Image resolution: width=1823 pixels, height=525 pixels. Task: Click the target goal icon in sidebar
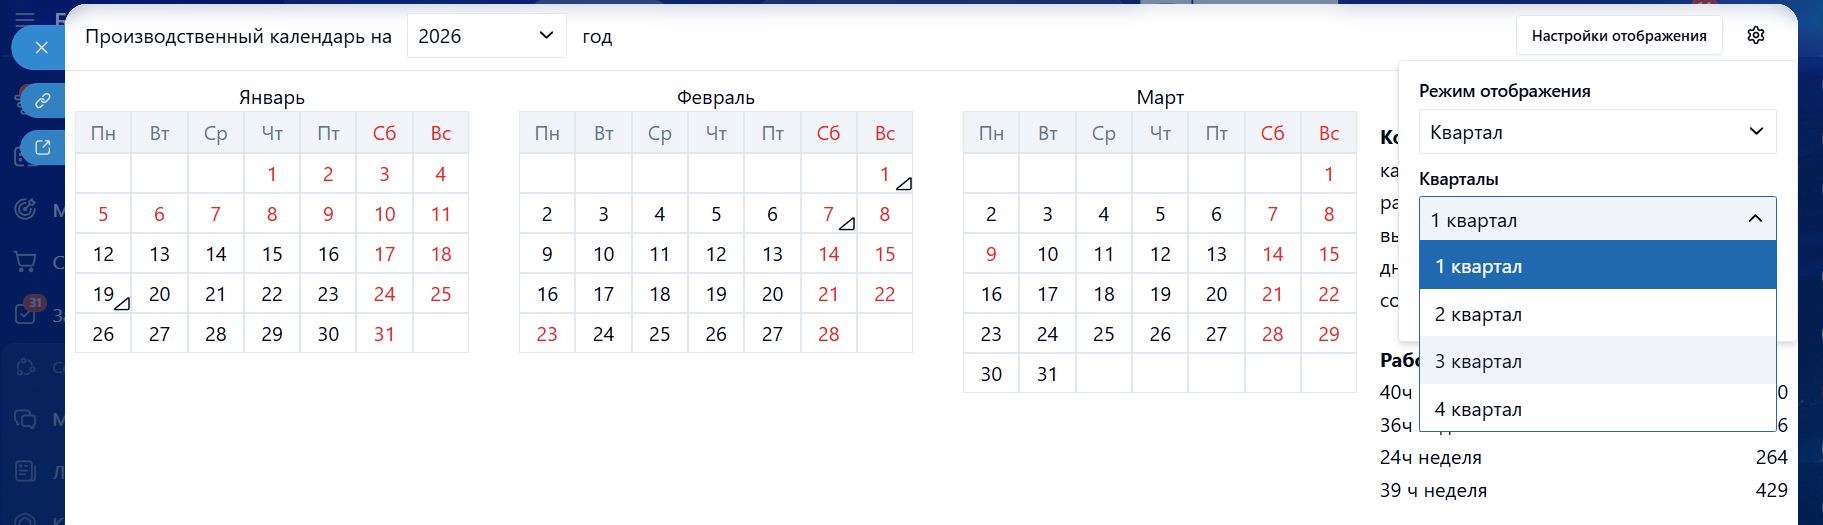25,210
